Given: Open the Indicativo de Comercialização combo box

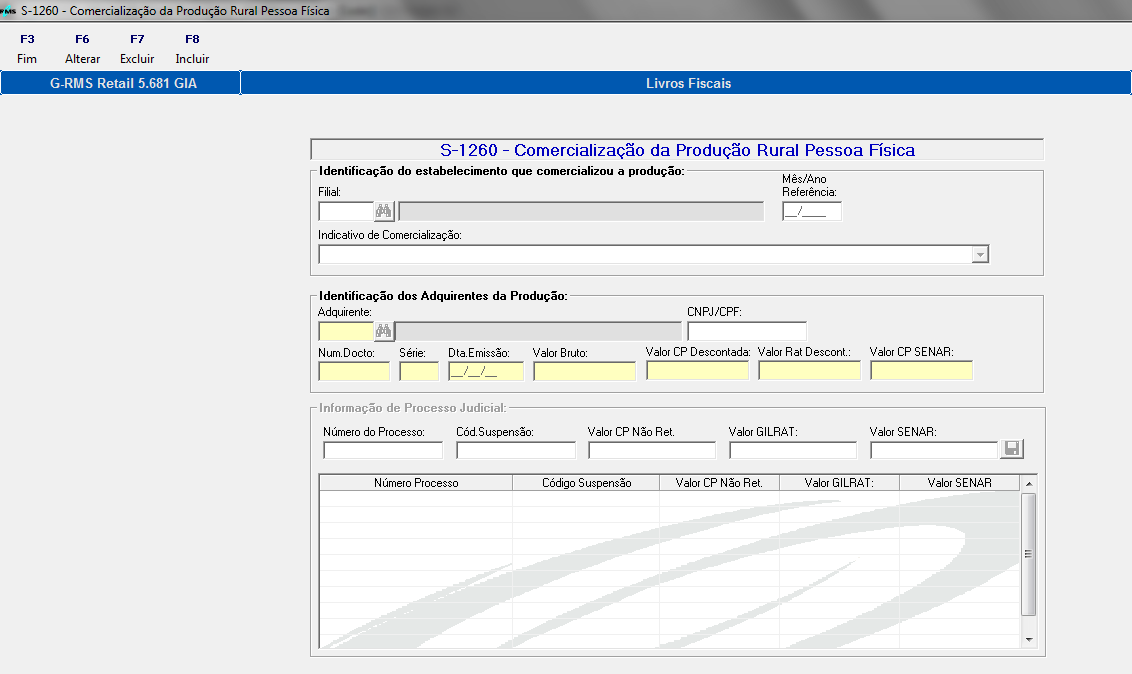Looking at the screenshot, I should pos(653,255).
